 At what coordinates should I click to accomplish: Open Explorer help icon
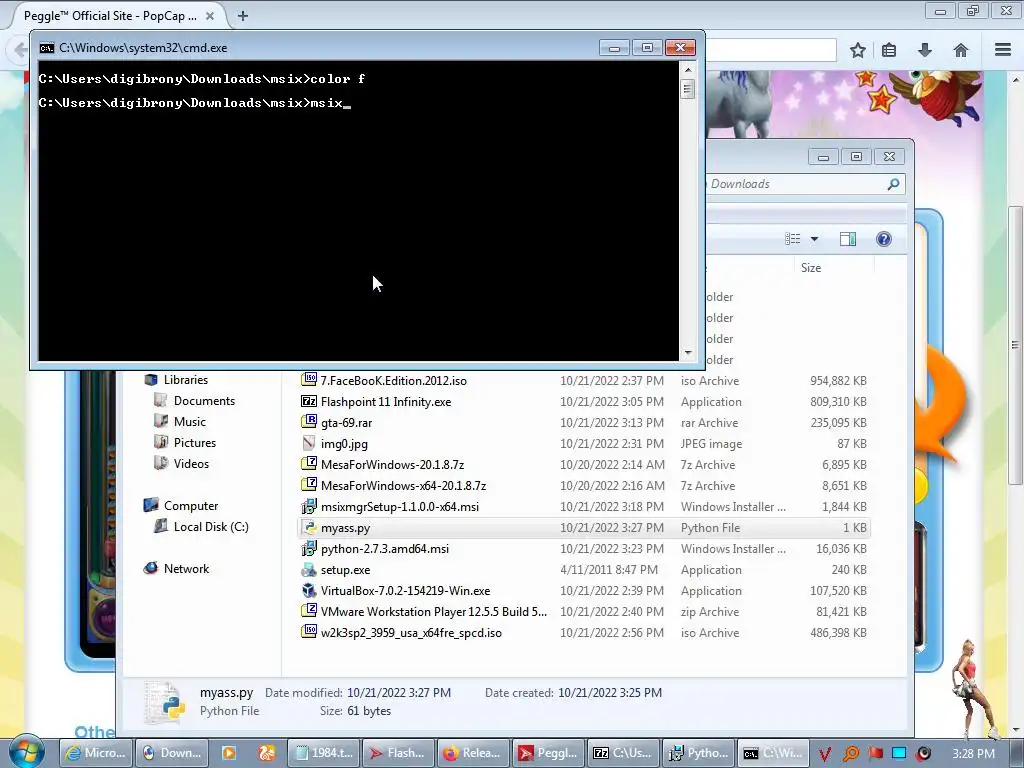(884, 239)
